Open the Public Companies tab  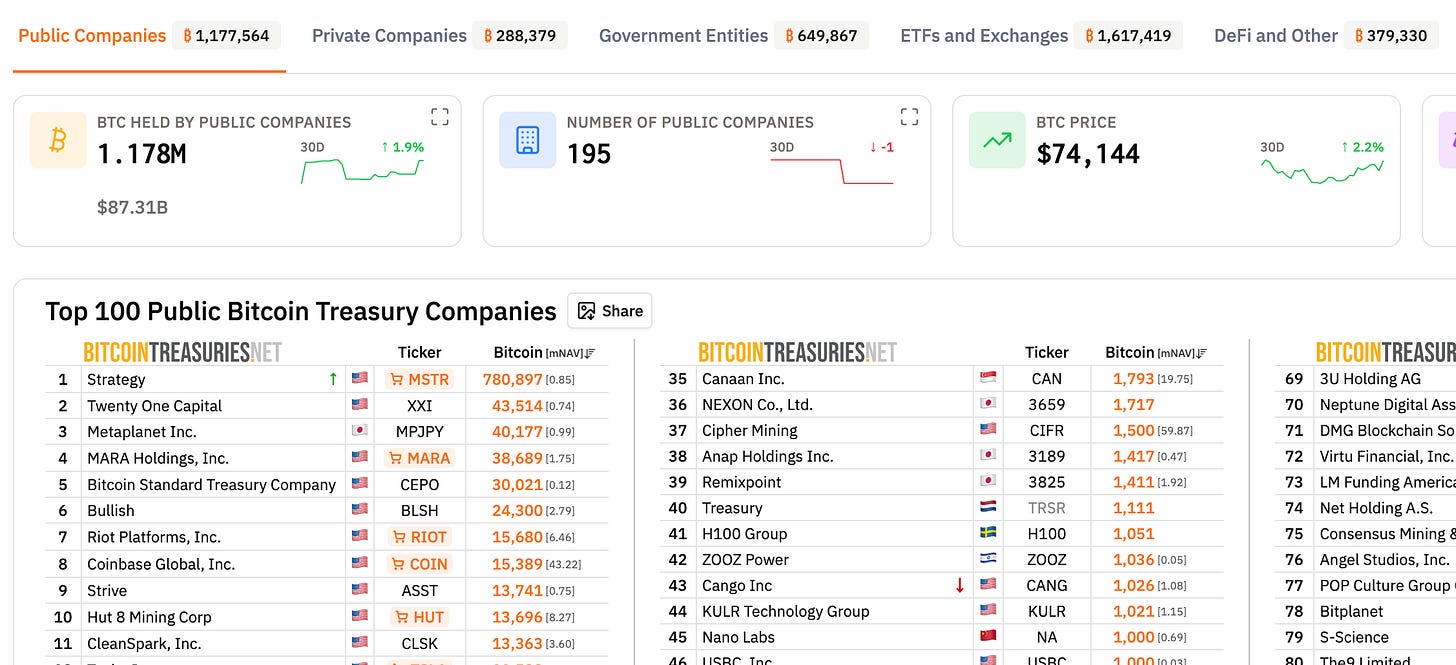[149, 36]
